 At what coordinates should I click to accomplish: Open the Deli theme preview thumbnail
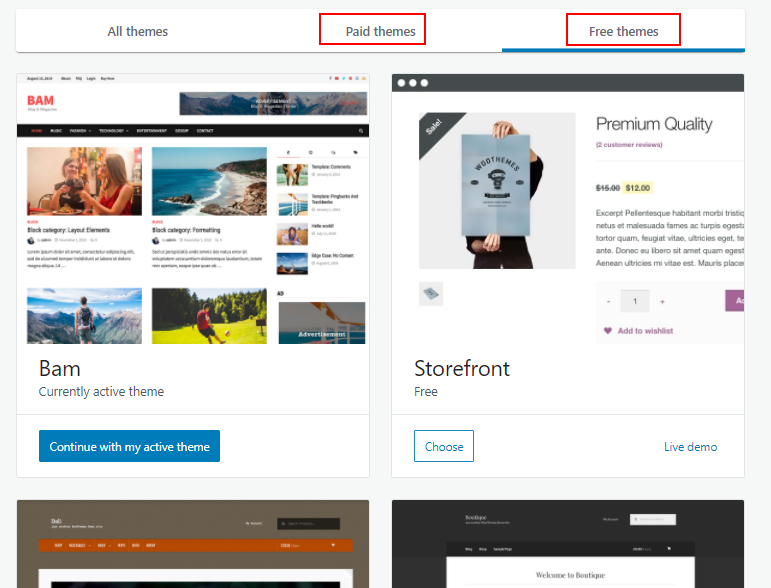click(193, 544)
